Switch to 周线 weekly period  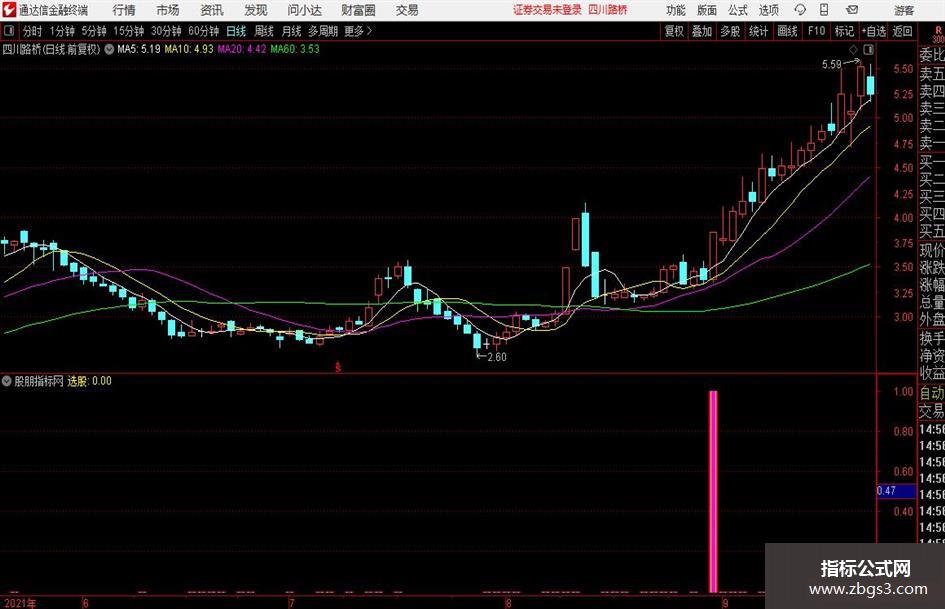[x=263, y=31]
